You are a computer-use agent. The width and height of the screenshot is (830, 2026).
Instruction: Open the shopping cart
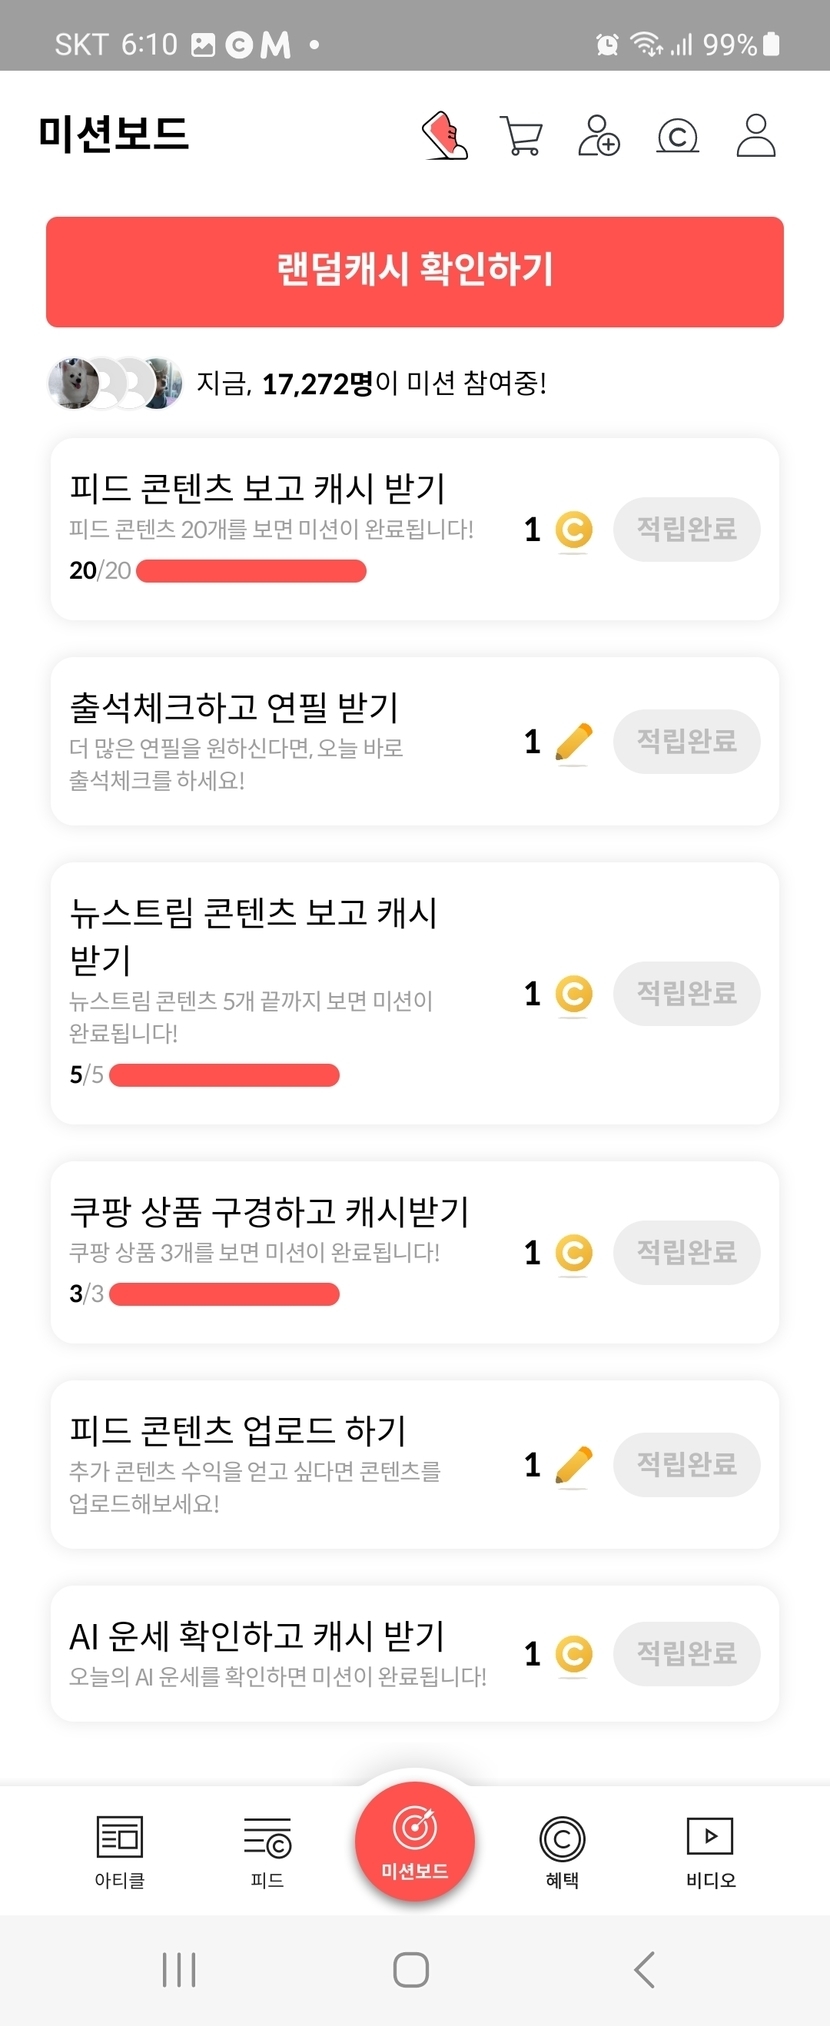(x=521, y=136)
